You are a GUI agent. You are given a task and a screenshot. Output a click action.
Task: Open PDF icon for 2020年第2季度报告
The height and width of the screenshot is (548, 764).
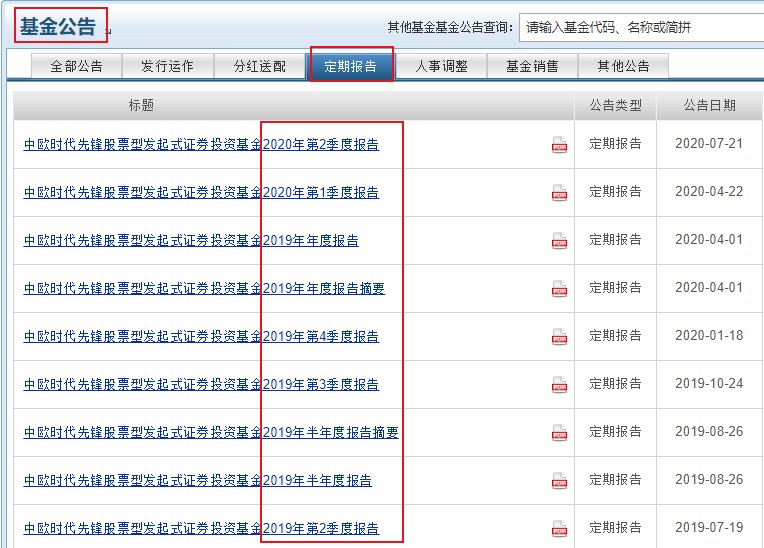point(559,145)
